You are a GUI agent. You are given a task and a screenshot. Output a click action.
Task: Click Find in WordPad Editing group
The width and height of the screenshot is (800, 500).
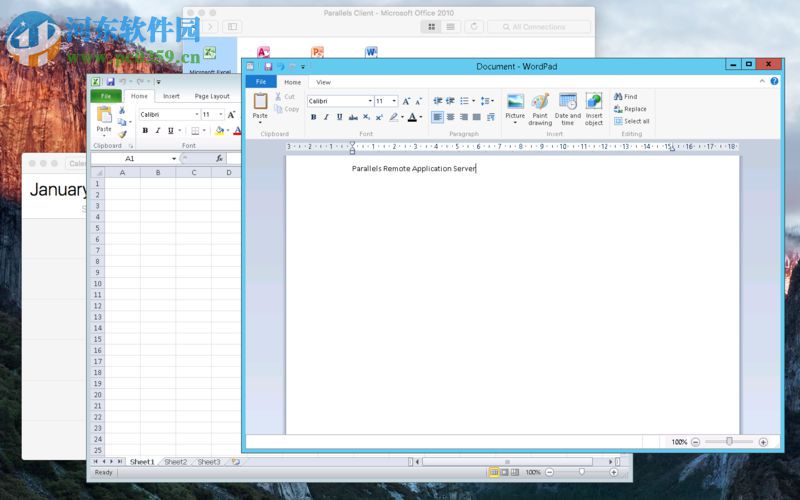[626, 96]
